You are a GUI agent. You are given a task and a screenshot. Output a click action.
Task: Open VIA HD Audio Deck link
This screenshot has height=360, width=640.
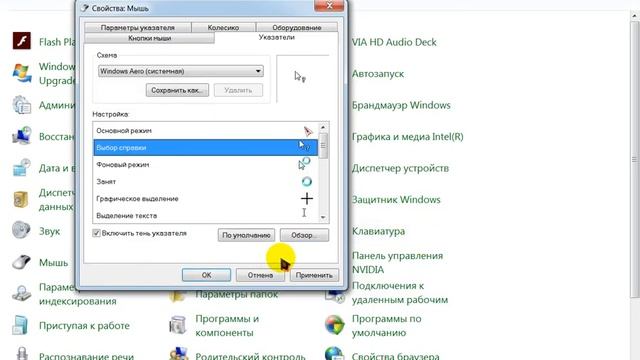coord(394,42)
